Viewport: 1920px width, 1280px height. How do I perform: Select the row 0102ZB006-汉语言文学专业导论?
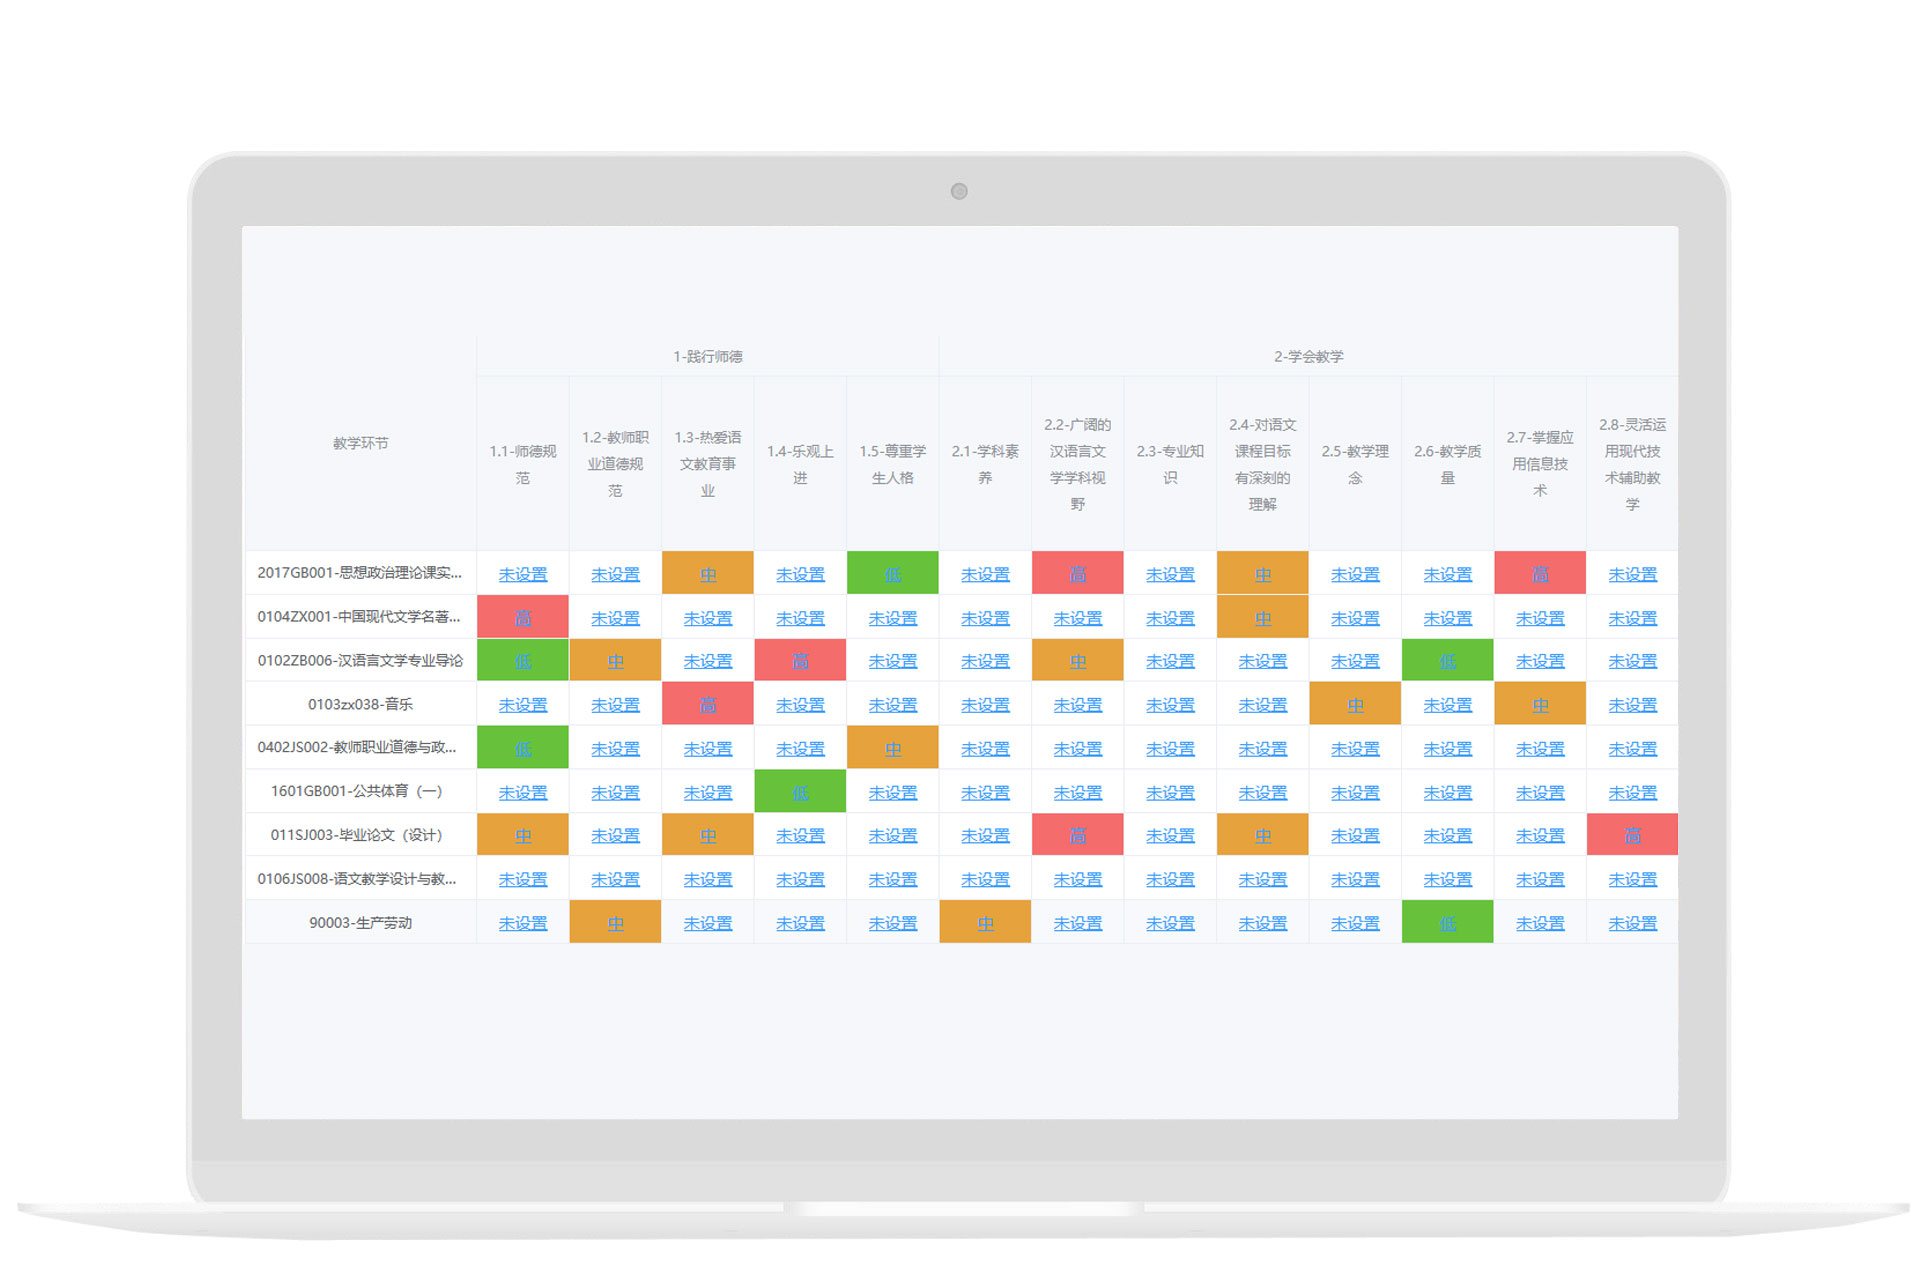[x=360, y=660]
